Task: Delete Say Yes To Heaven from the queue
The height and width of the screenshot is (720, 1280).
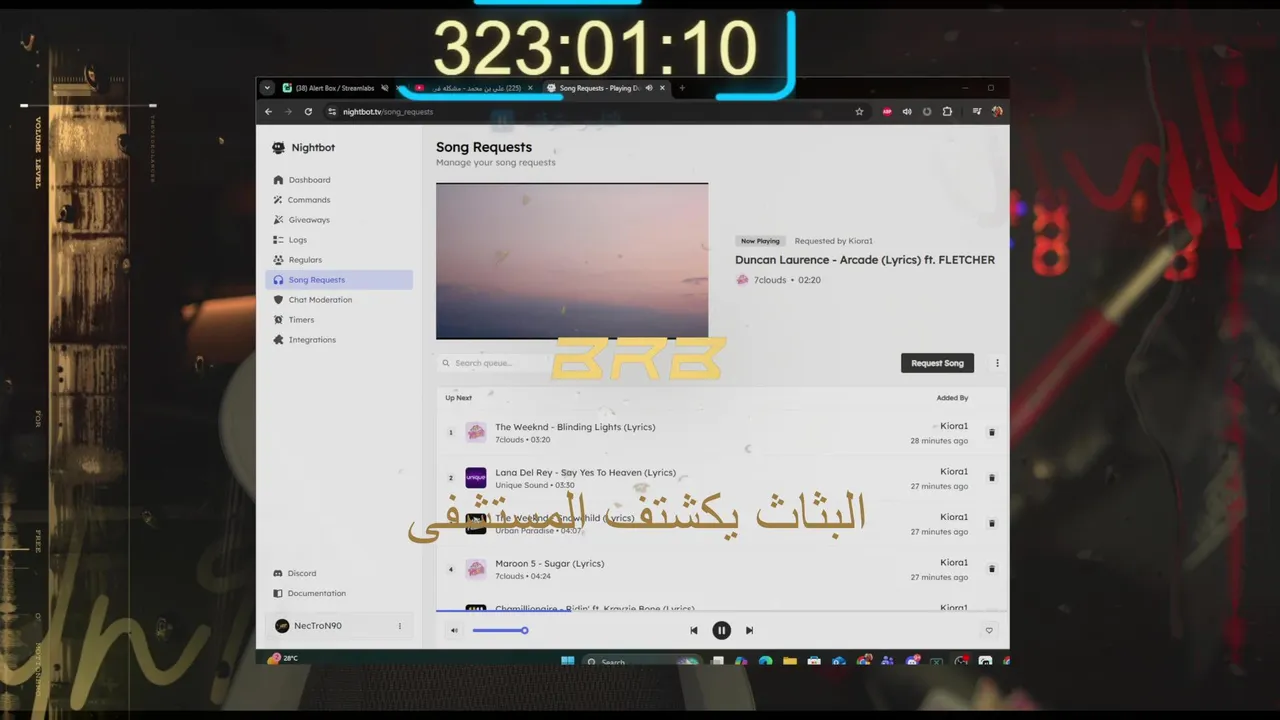Action: click(x=992, y=478)
